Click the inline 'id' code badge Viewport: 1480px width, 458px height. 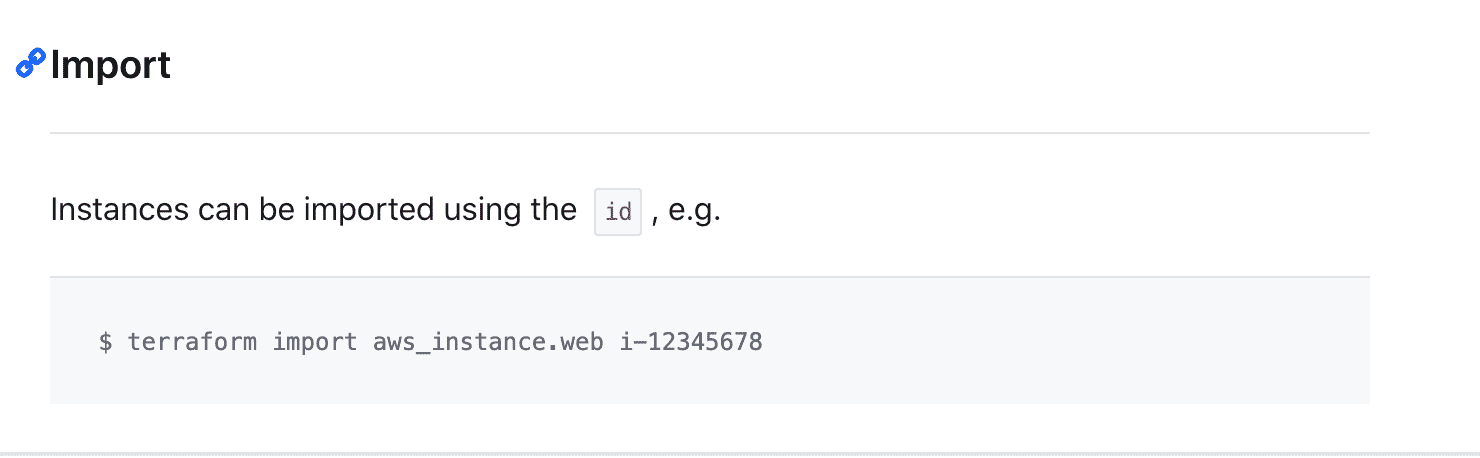[618, 212]
